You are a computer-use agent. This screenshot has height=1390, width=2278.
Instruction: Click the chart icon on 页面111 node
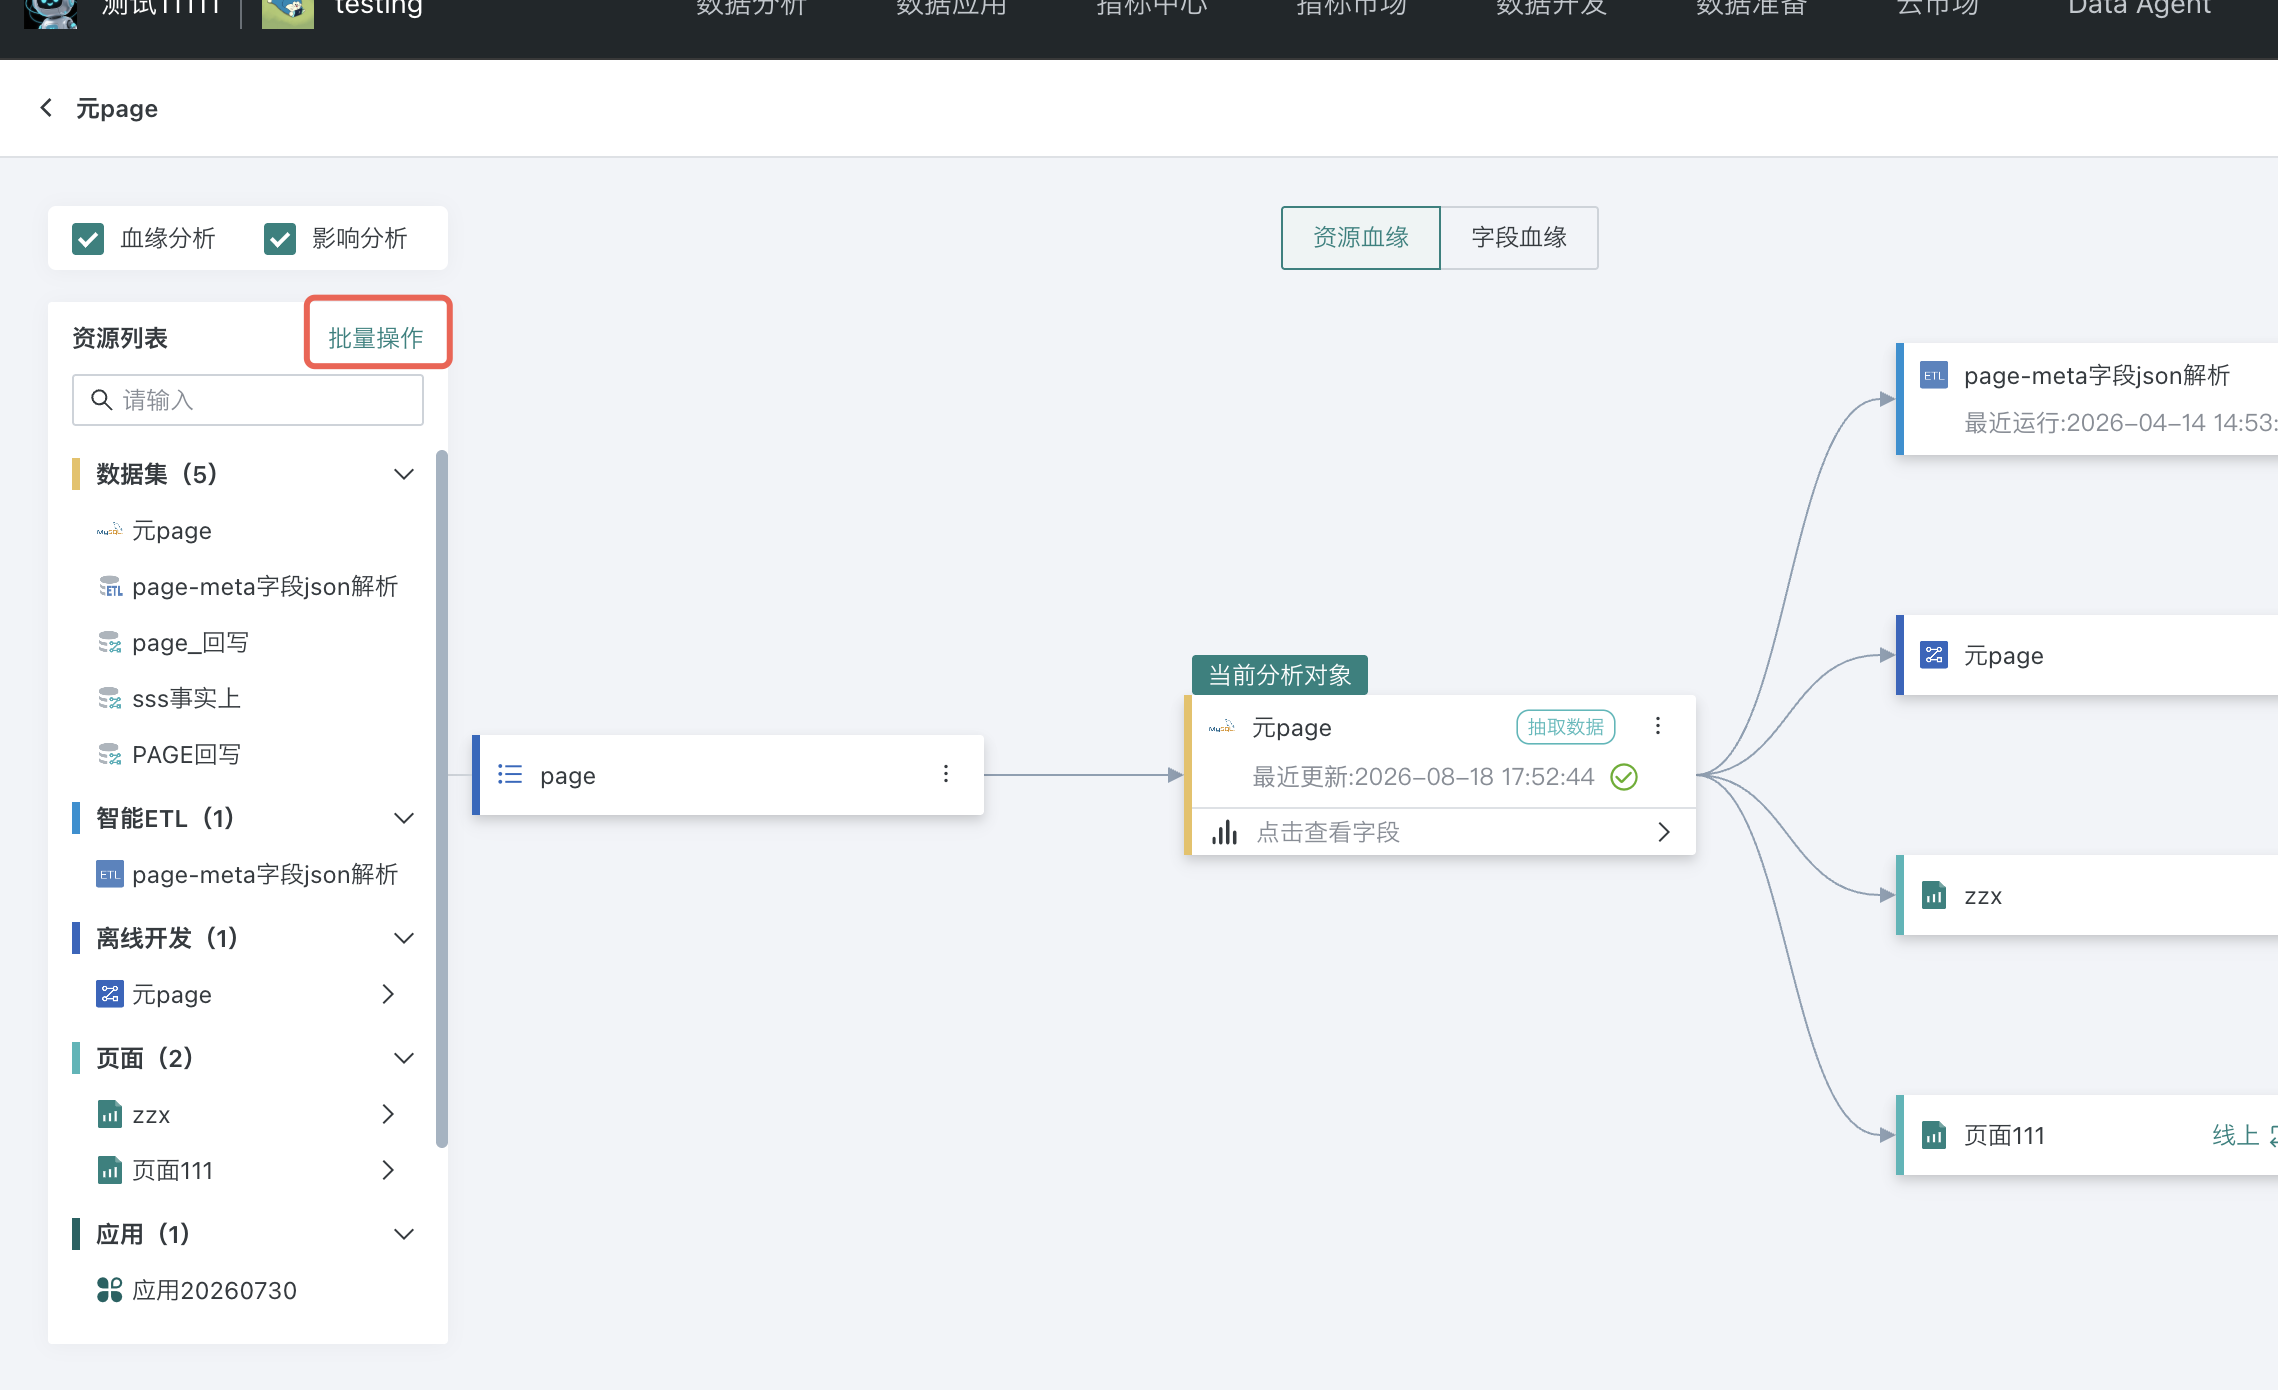(x=1934, y=1135)
